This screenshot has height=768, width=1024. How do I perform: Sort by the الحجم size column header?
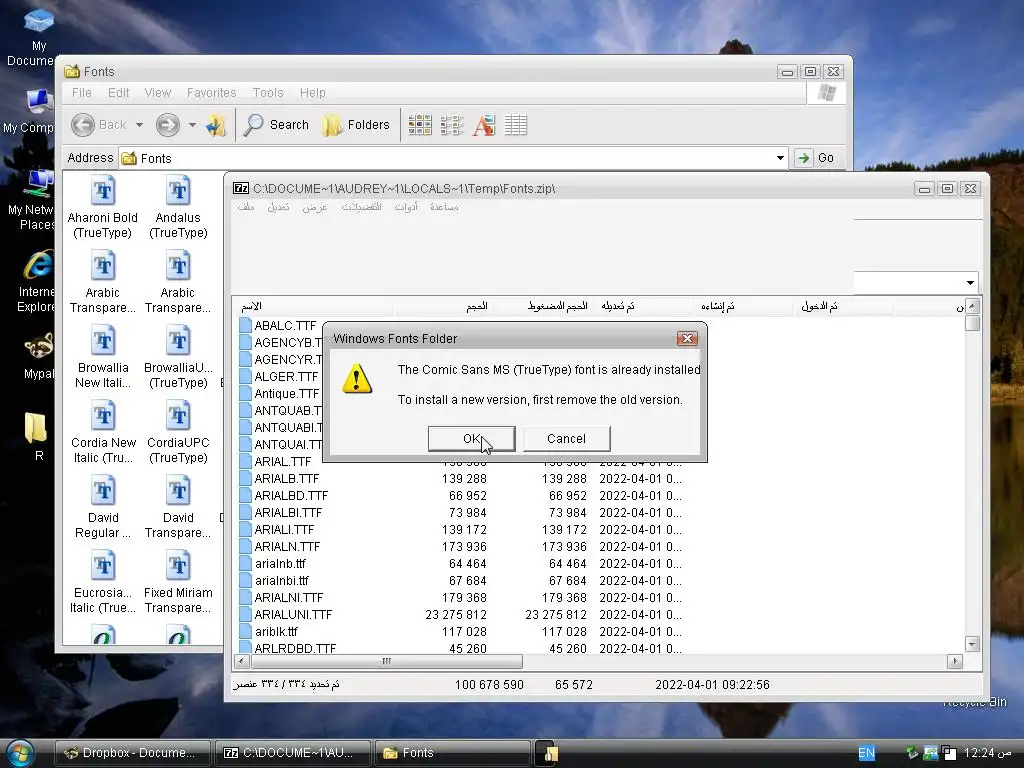443,306
